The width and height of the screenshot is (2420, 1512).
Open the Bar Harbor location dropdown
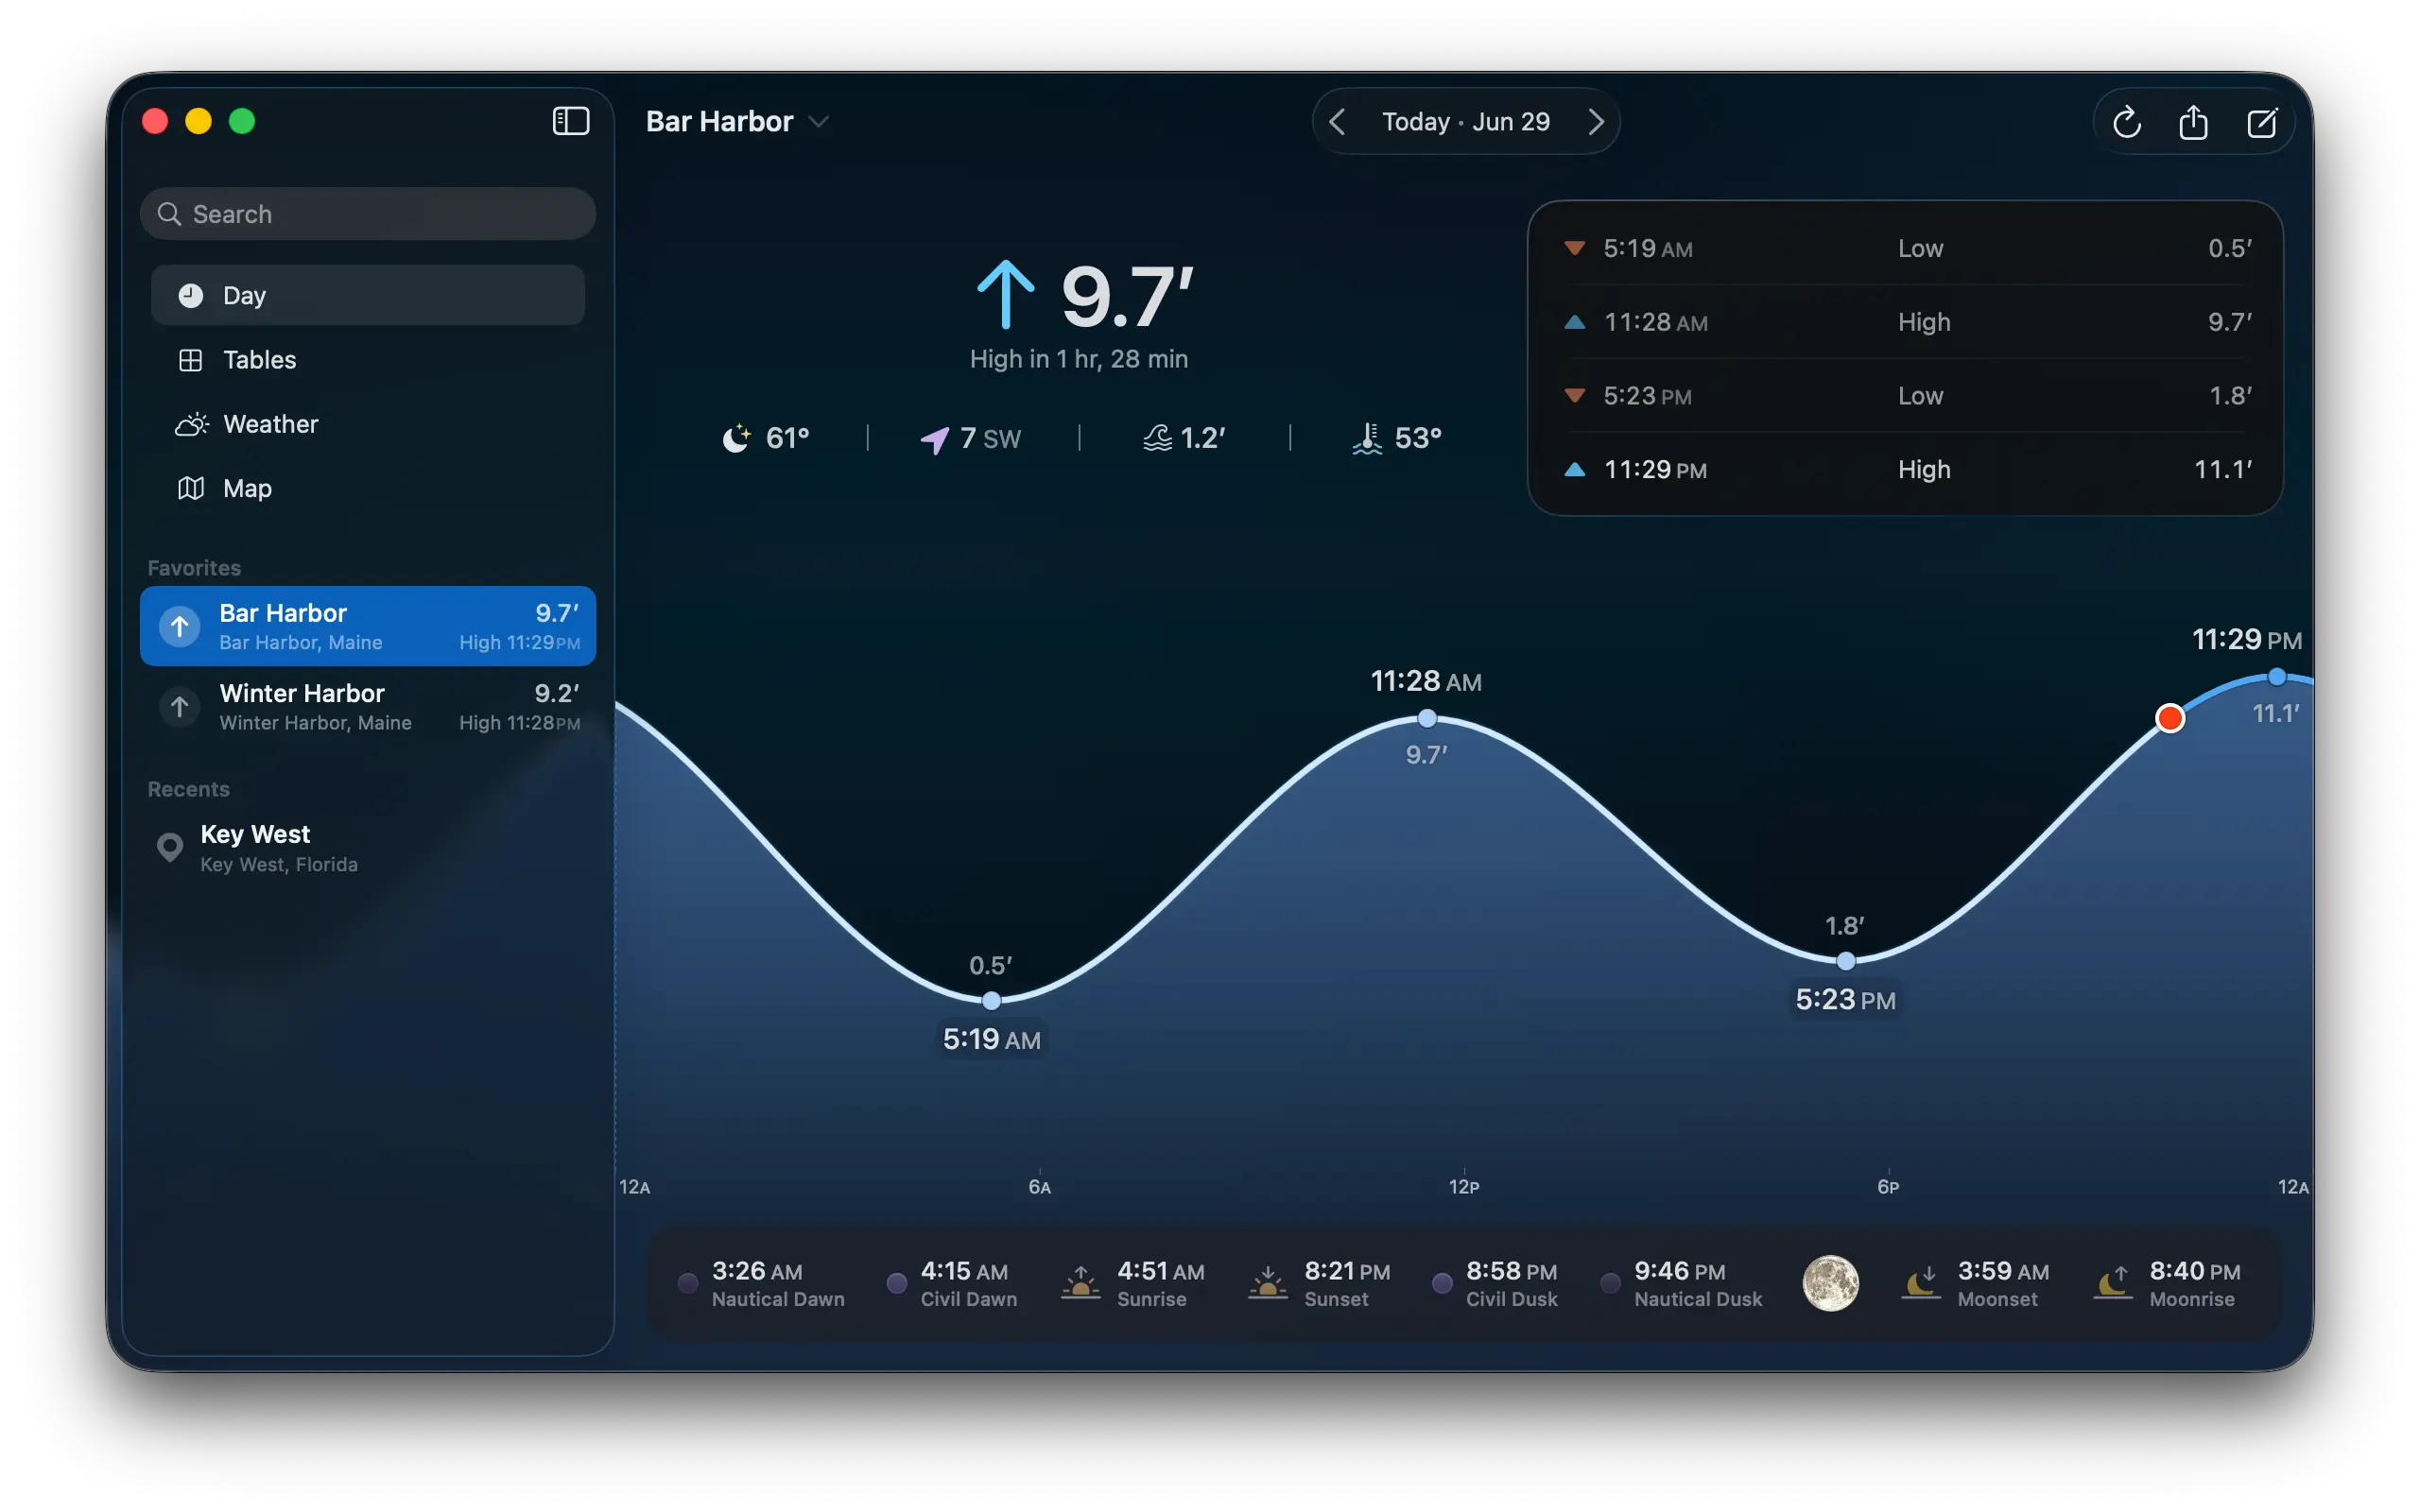(x=737, y=121)
